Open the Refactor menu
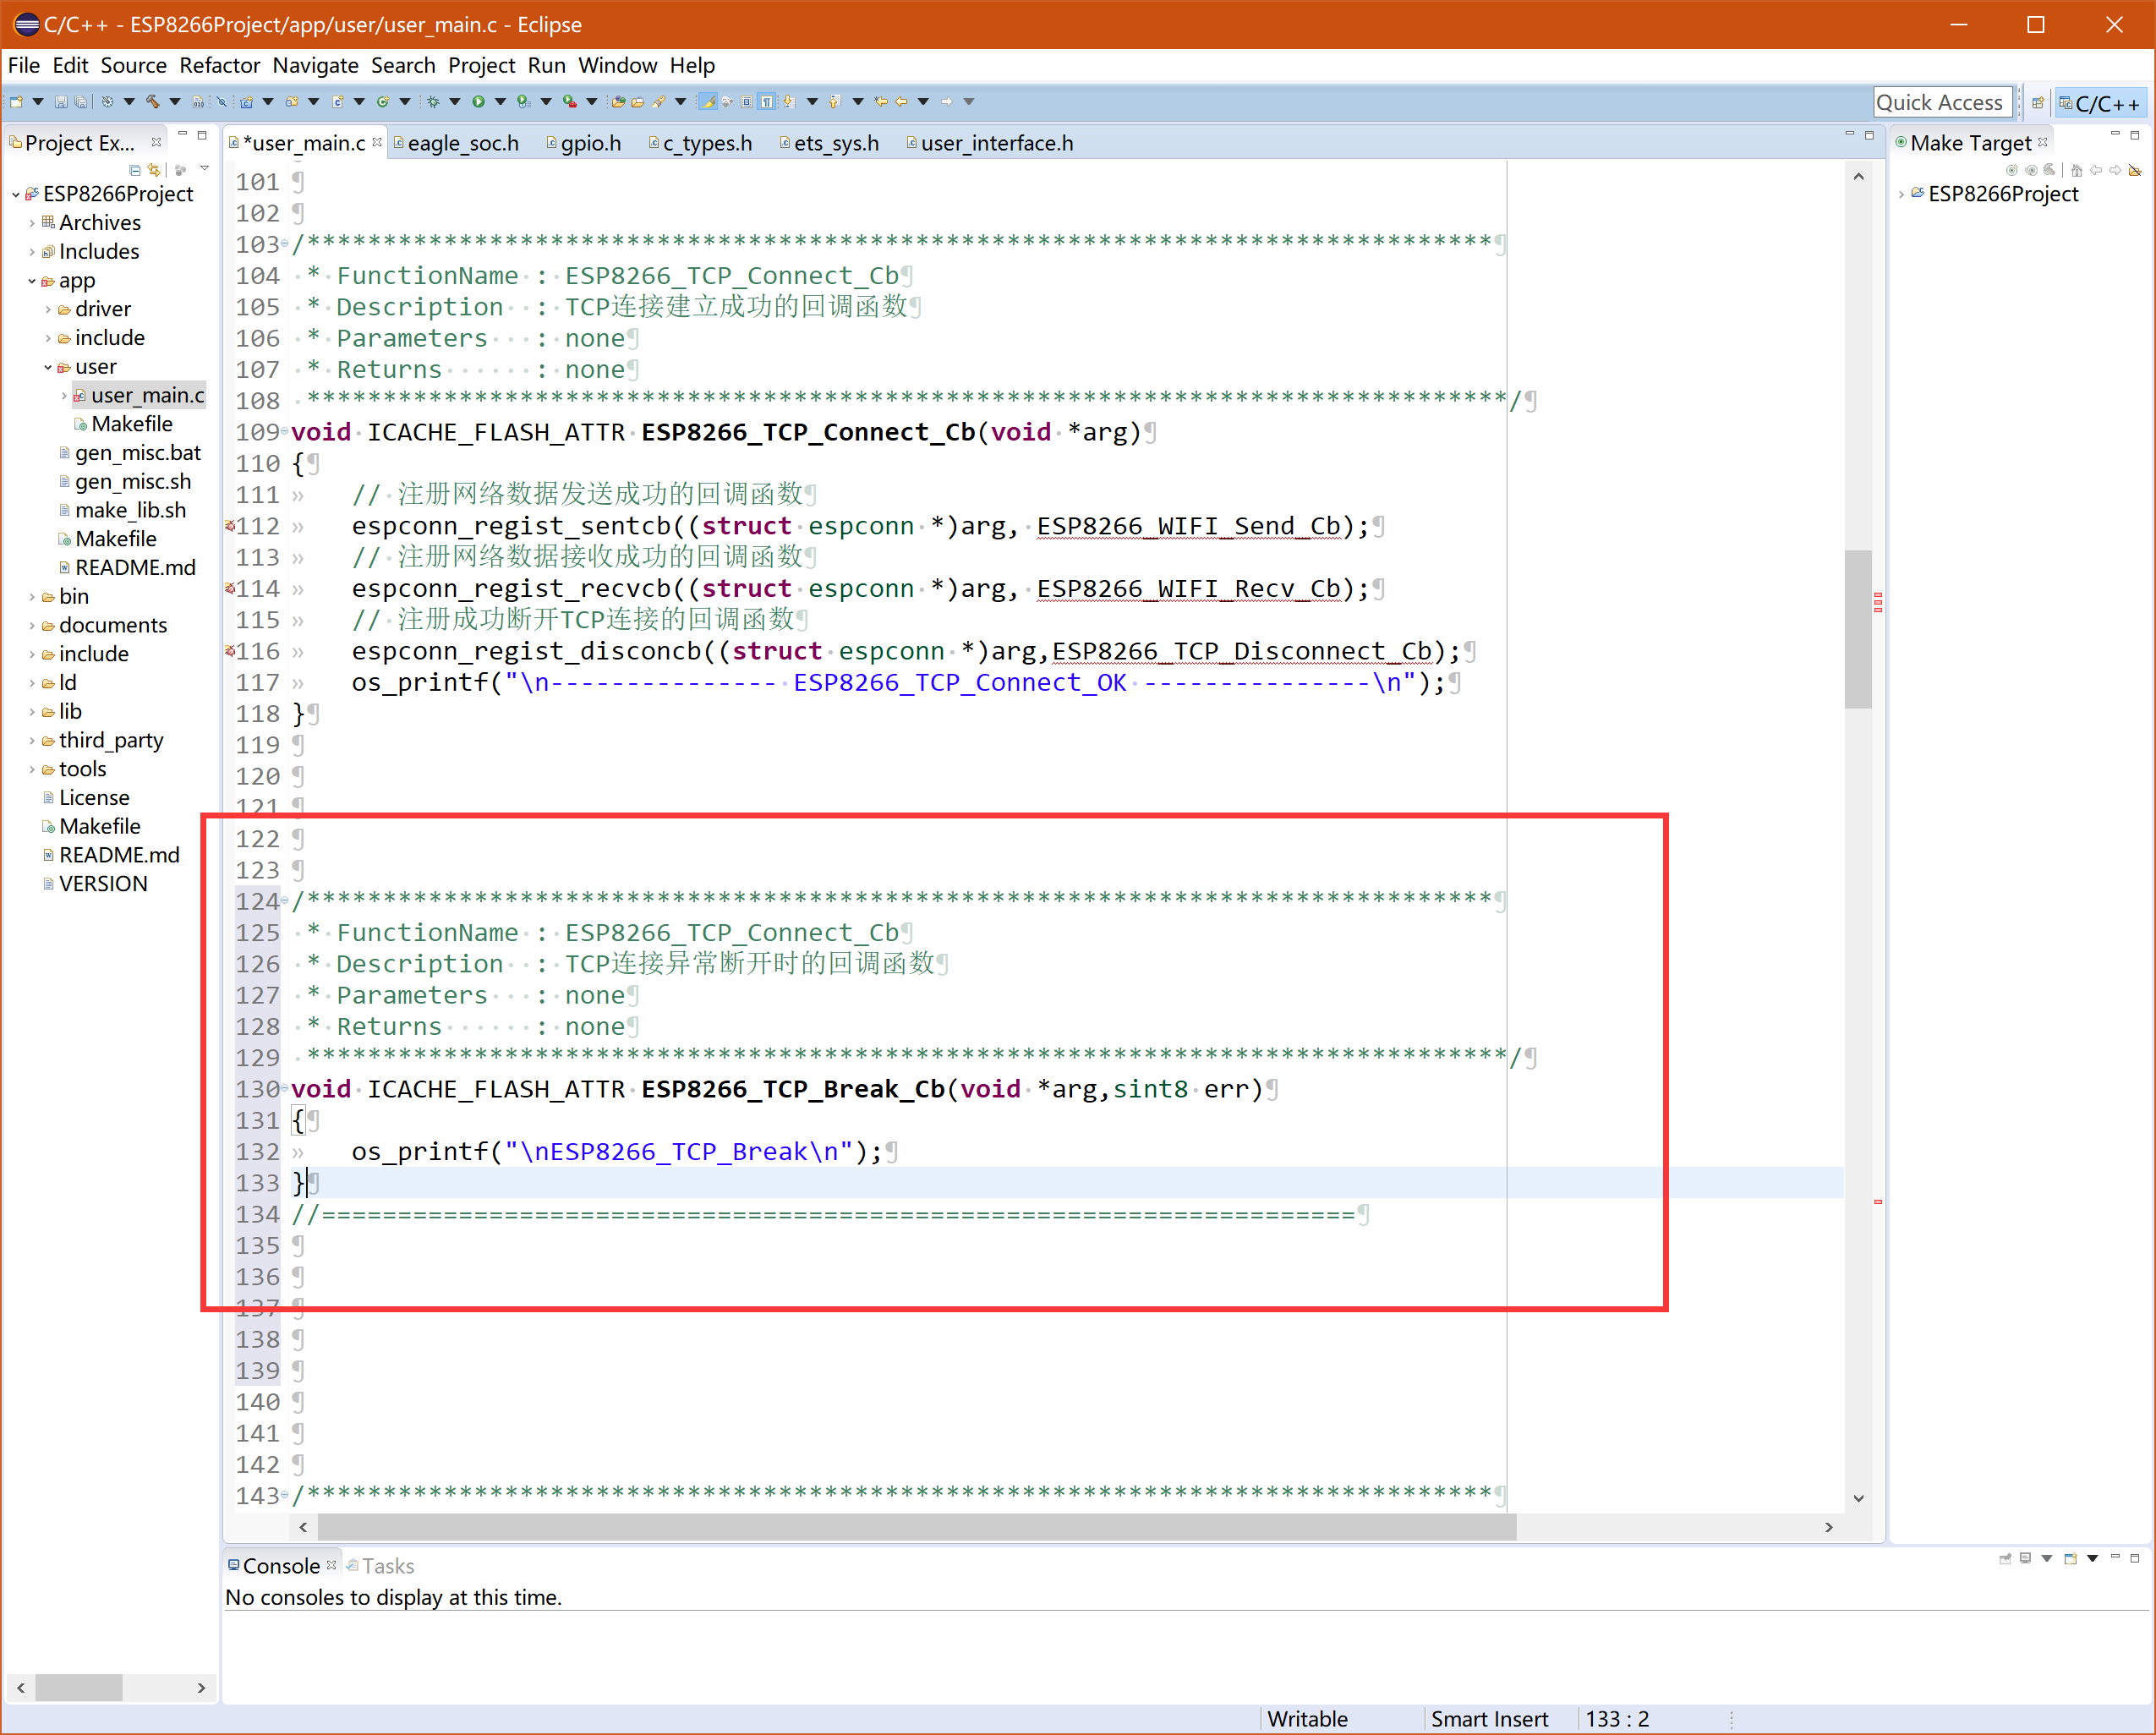This screenshot has width=2156, height=1735. coord(219,65)
